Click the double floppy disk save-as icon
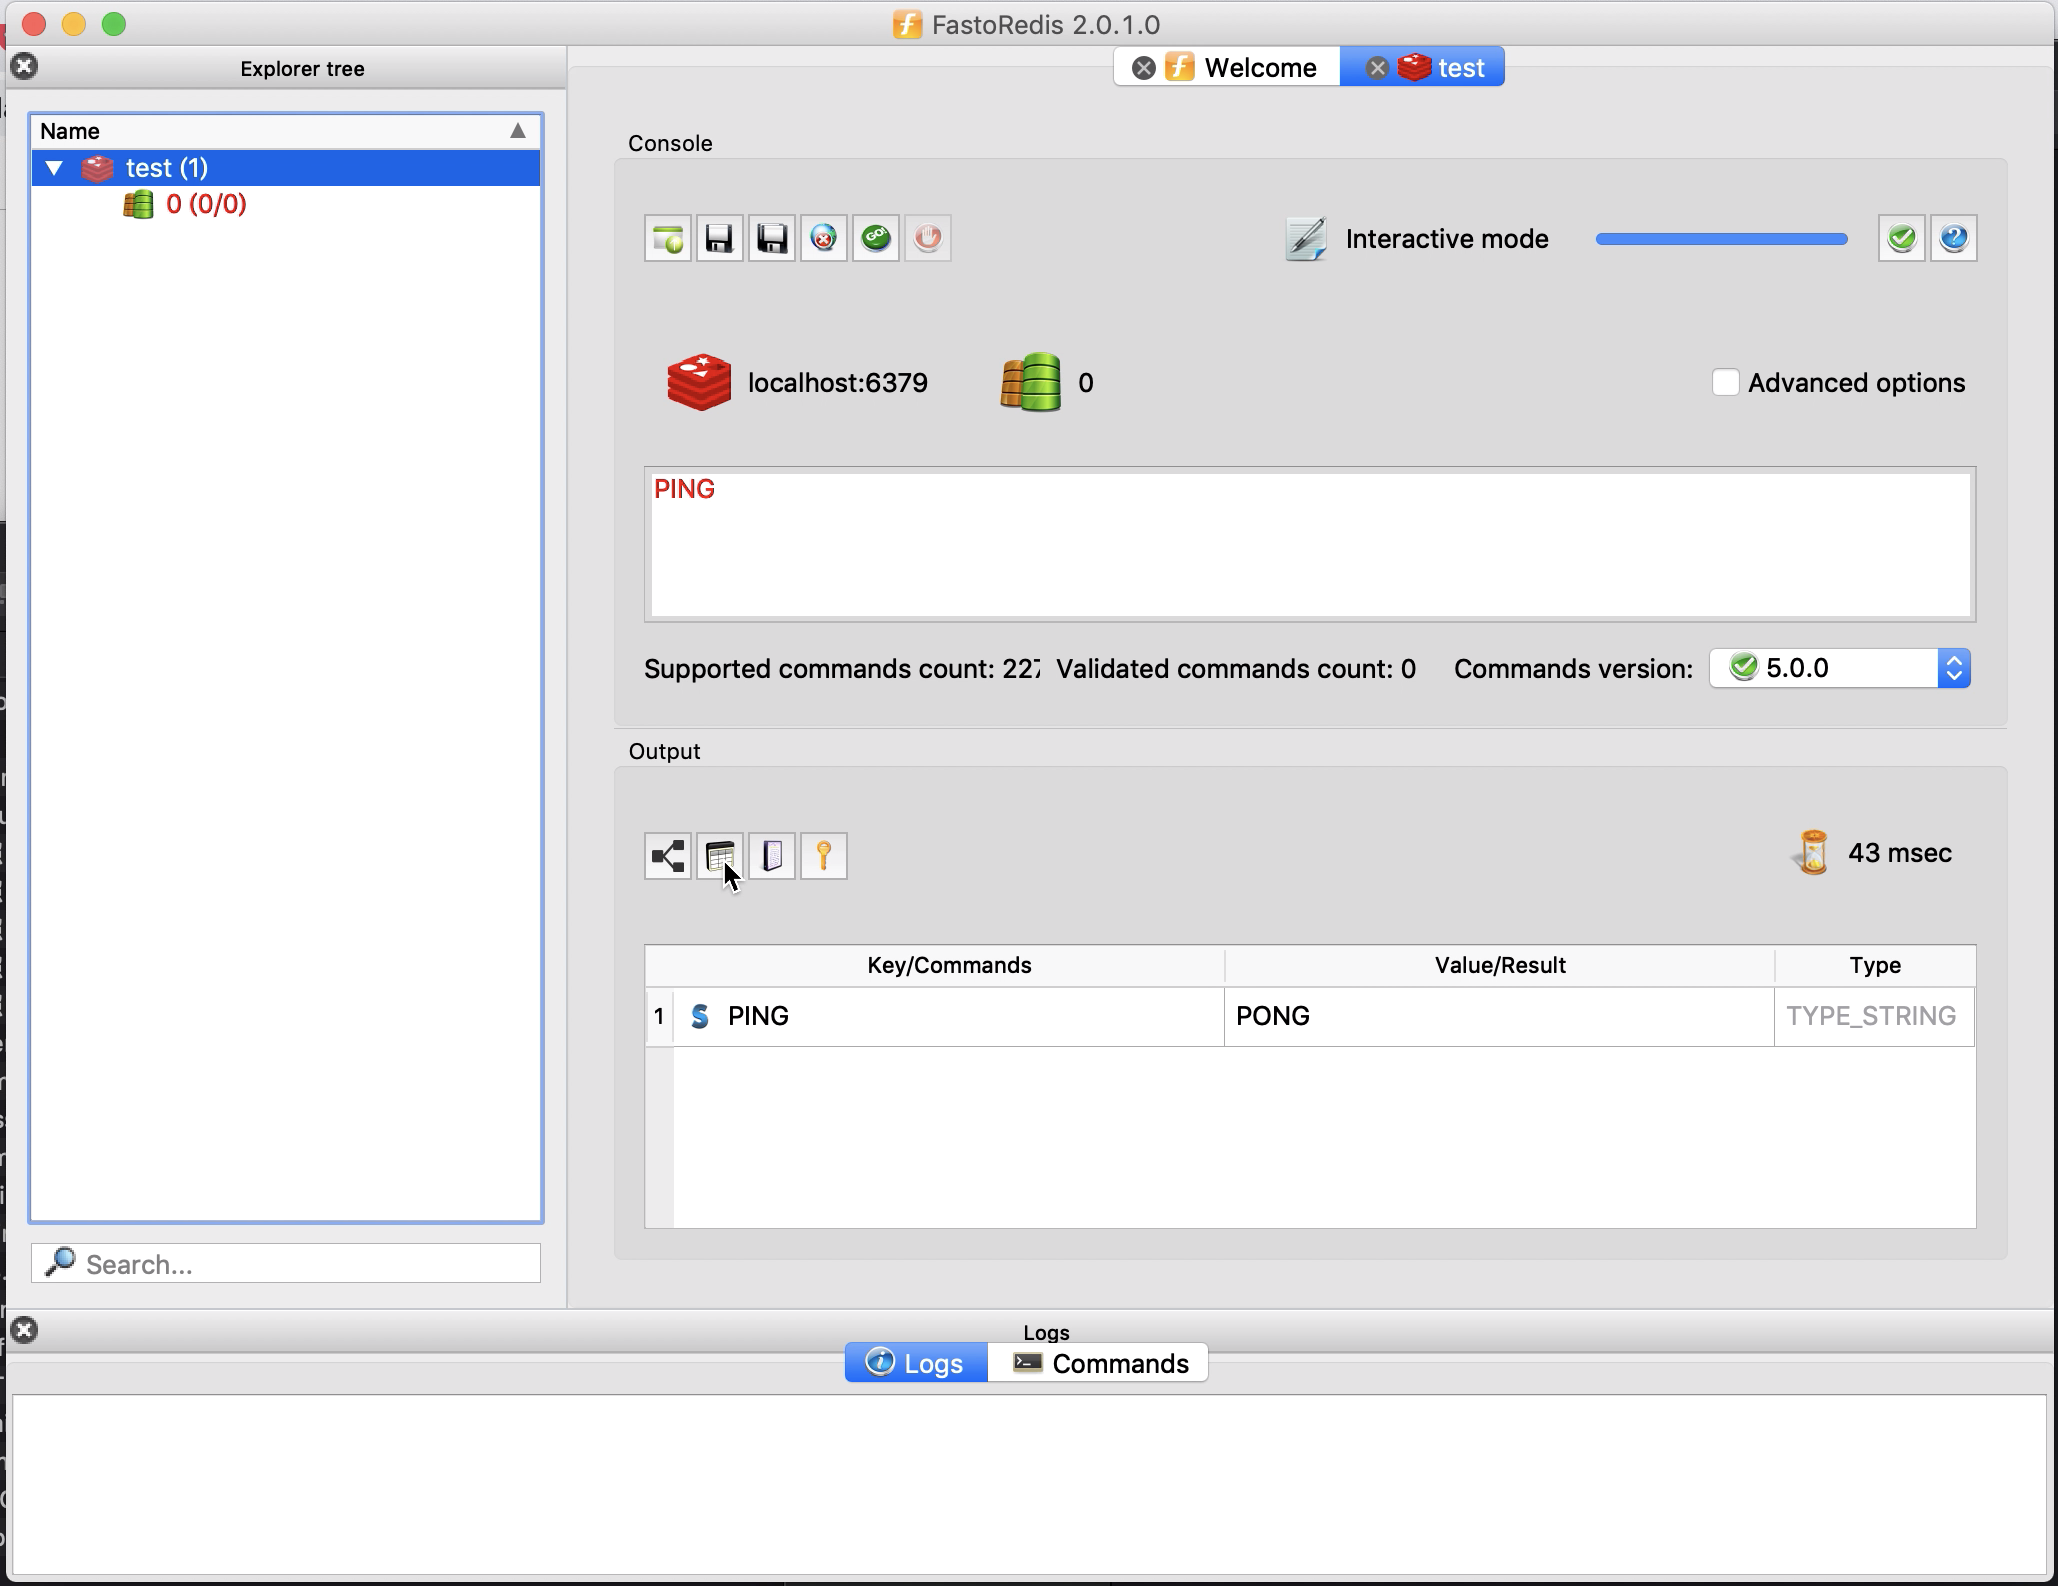This screenshot has width=2058, height=1586. click(x=772, y=238)
